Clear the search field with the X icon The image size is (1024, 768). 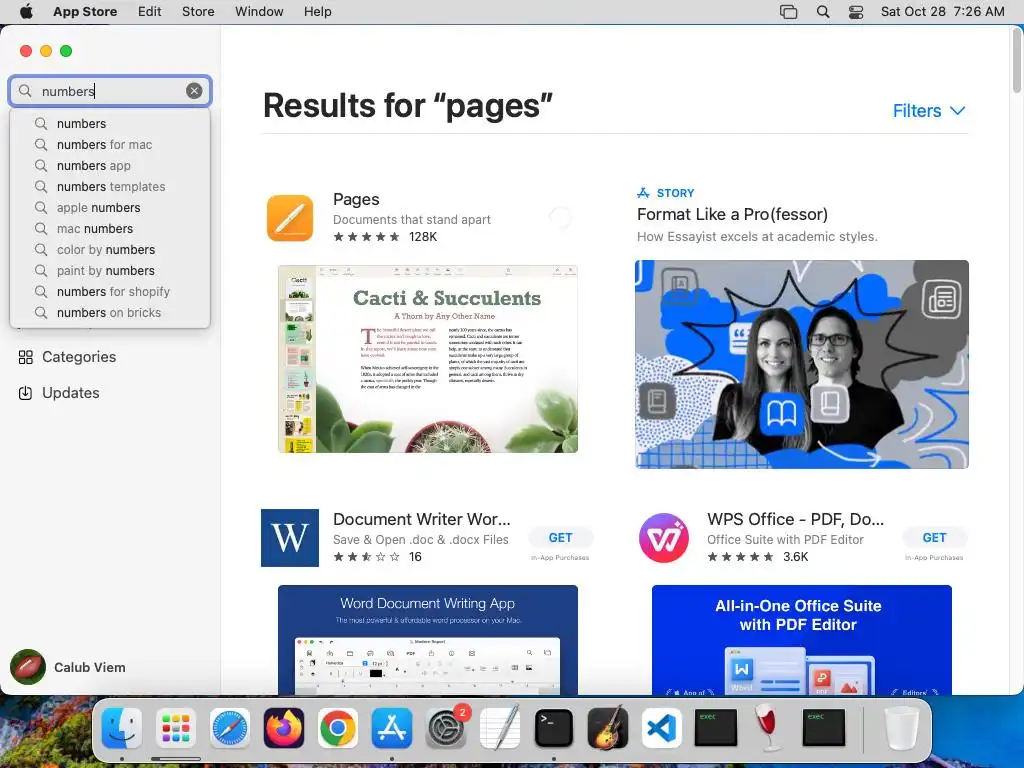[194, 91]
